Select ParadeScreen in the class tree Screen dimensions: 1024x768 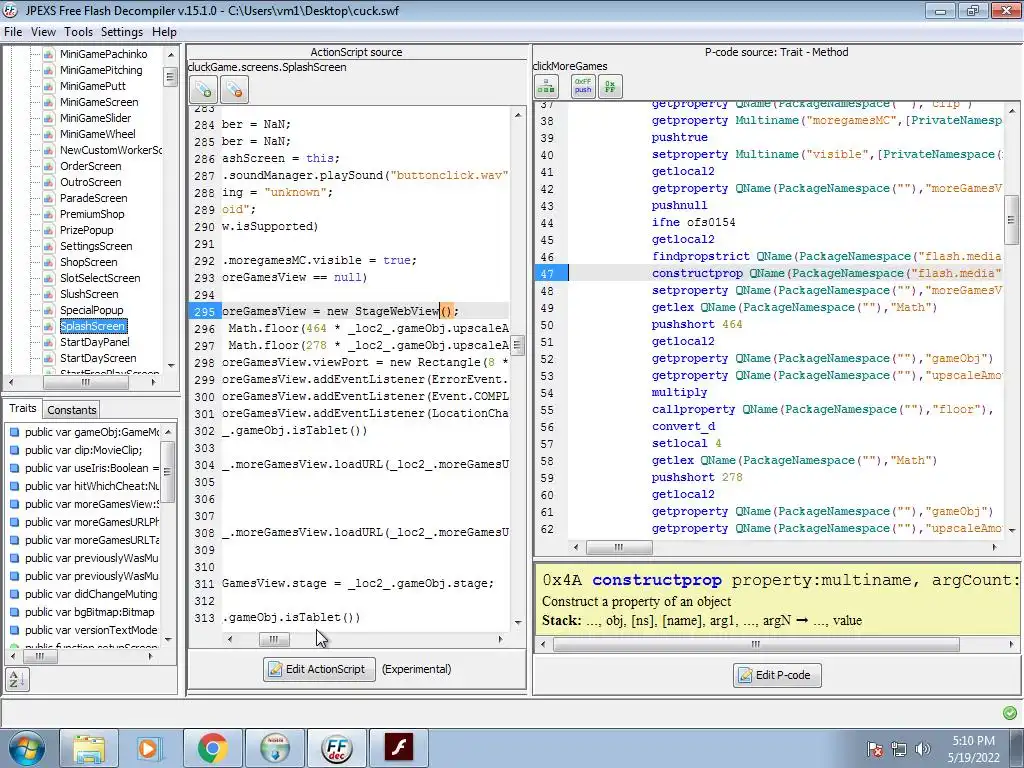pyautogui.click(x=93, y=198)
